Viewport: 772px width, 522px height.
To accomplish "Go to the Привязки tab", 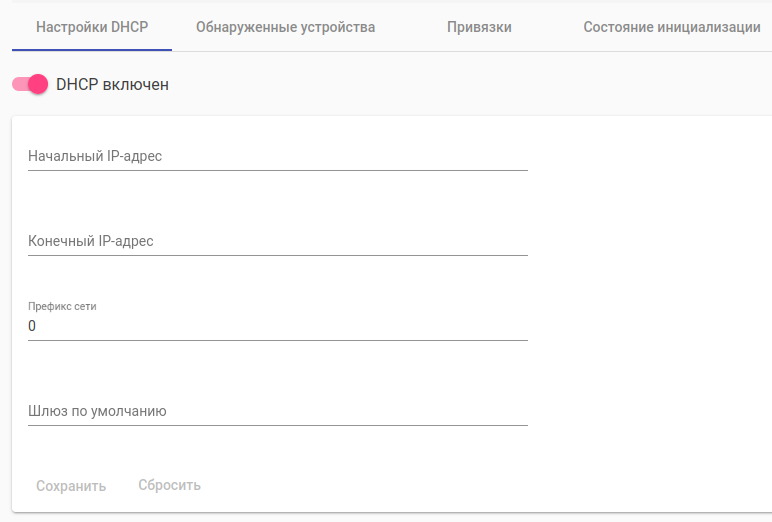I will point(479,27).
